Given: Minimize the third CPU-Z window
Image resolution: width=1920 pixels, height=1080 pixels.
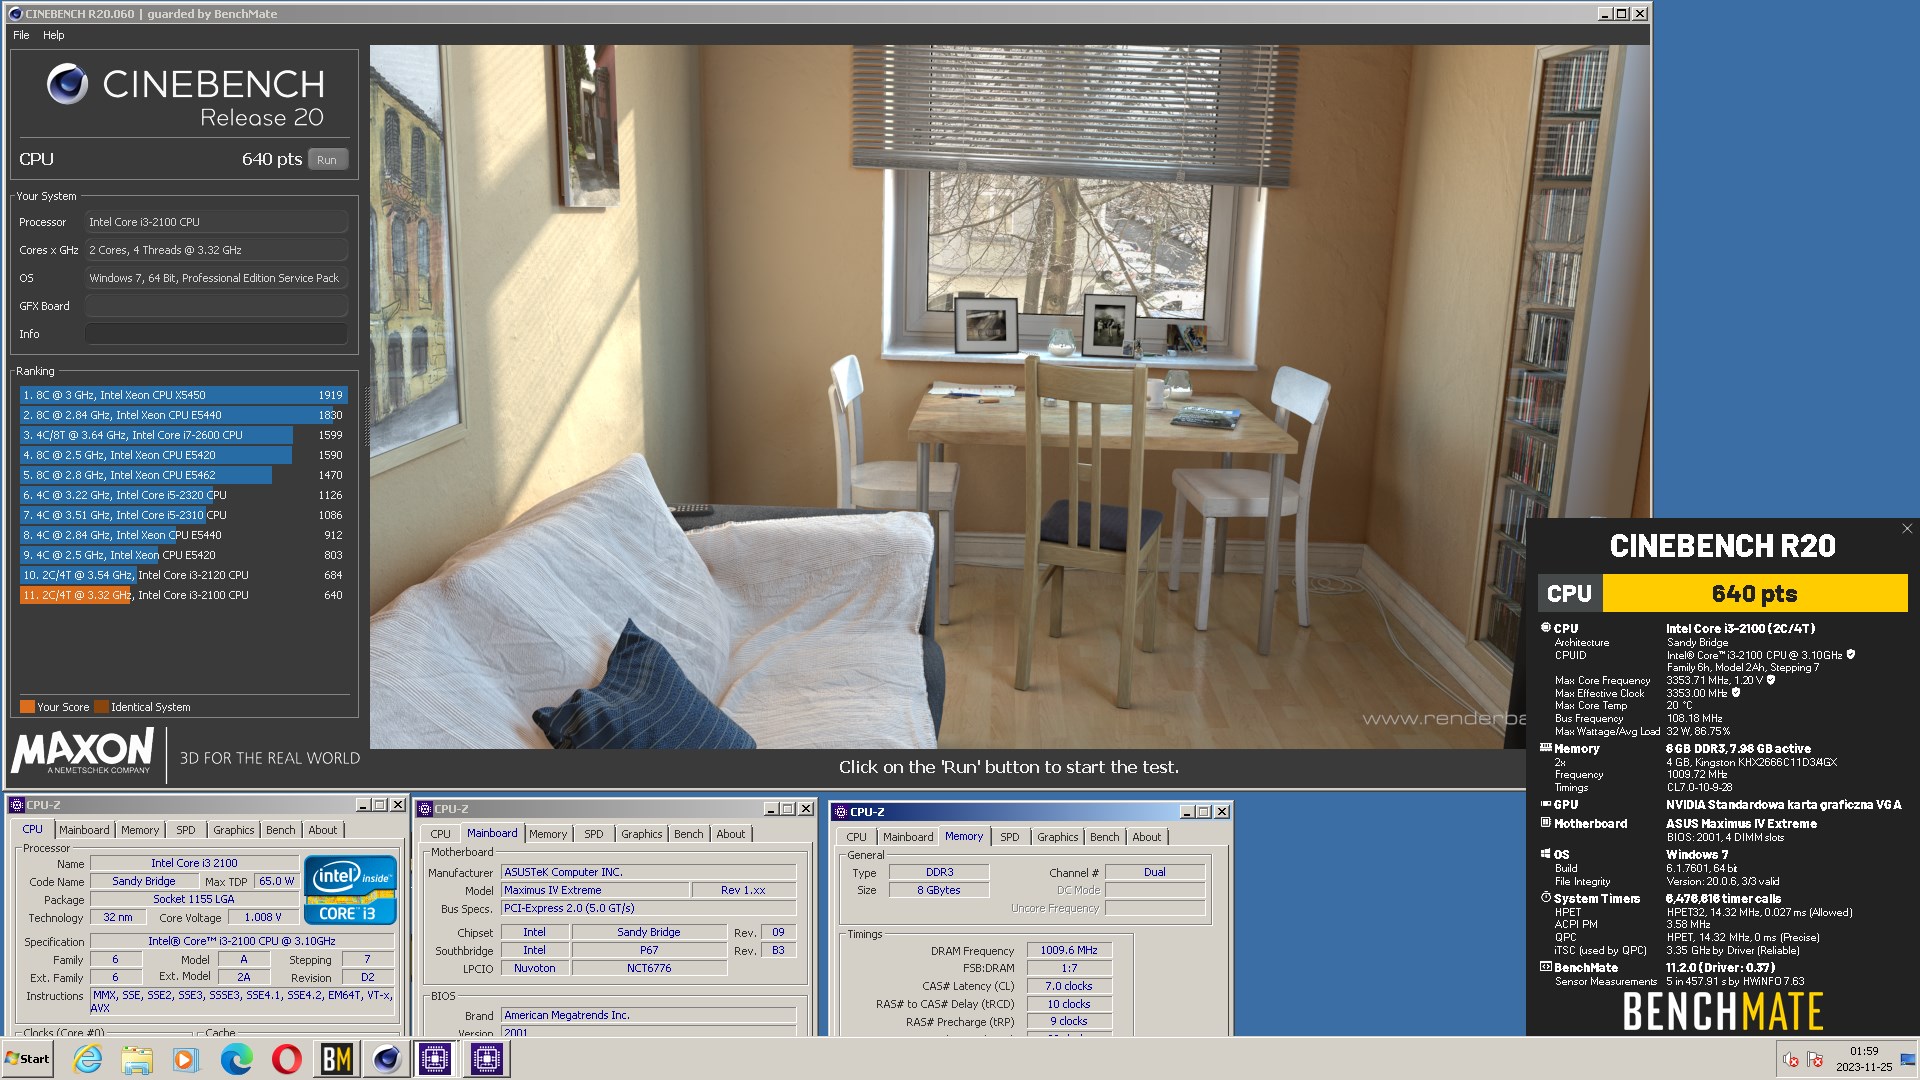Looking at the screenshot, I should [1187, 812].
